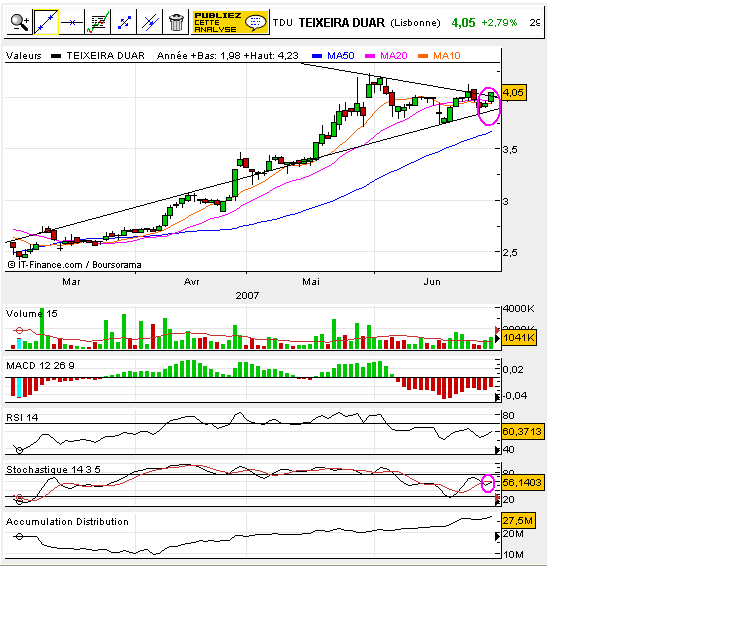738x637 pixels.
Task: Click the 60,3713 RSI value tag
Action: [x=522, y=432]
